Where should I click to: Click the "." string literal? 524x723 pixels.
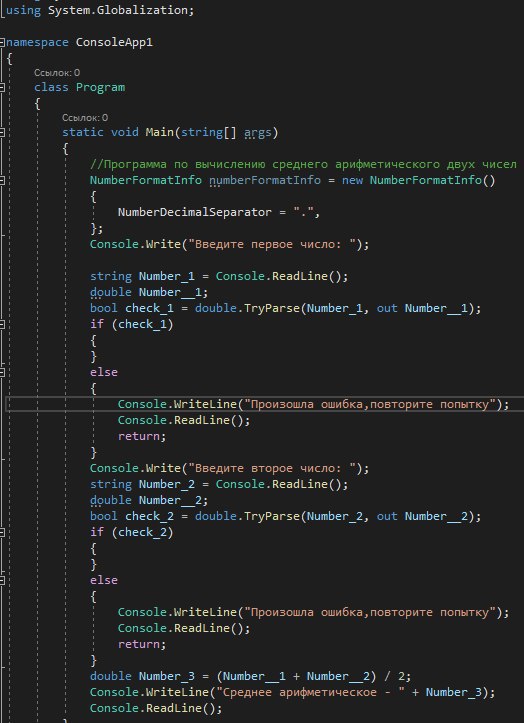tap(303, 212)
